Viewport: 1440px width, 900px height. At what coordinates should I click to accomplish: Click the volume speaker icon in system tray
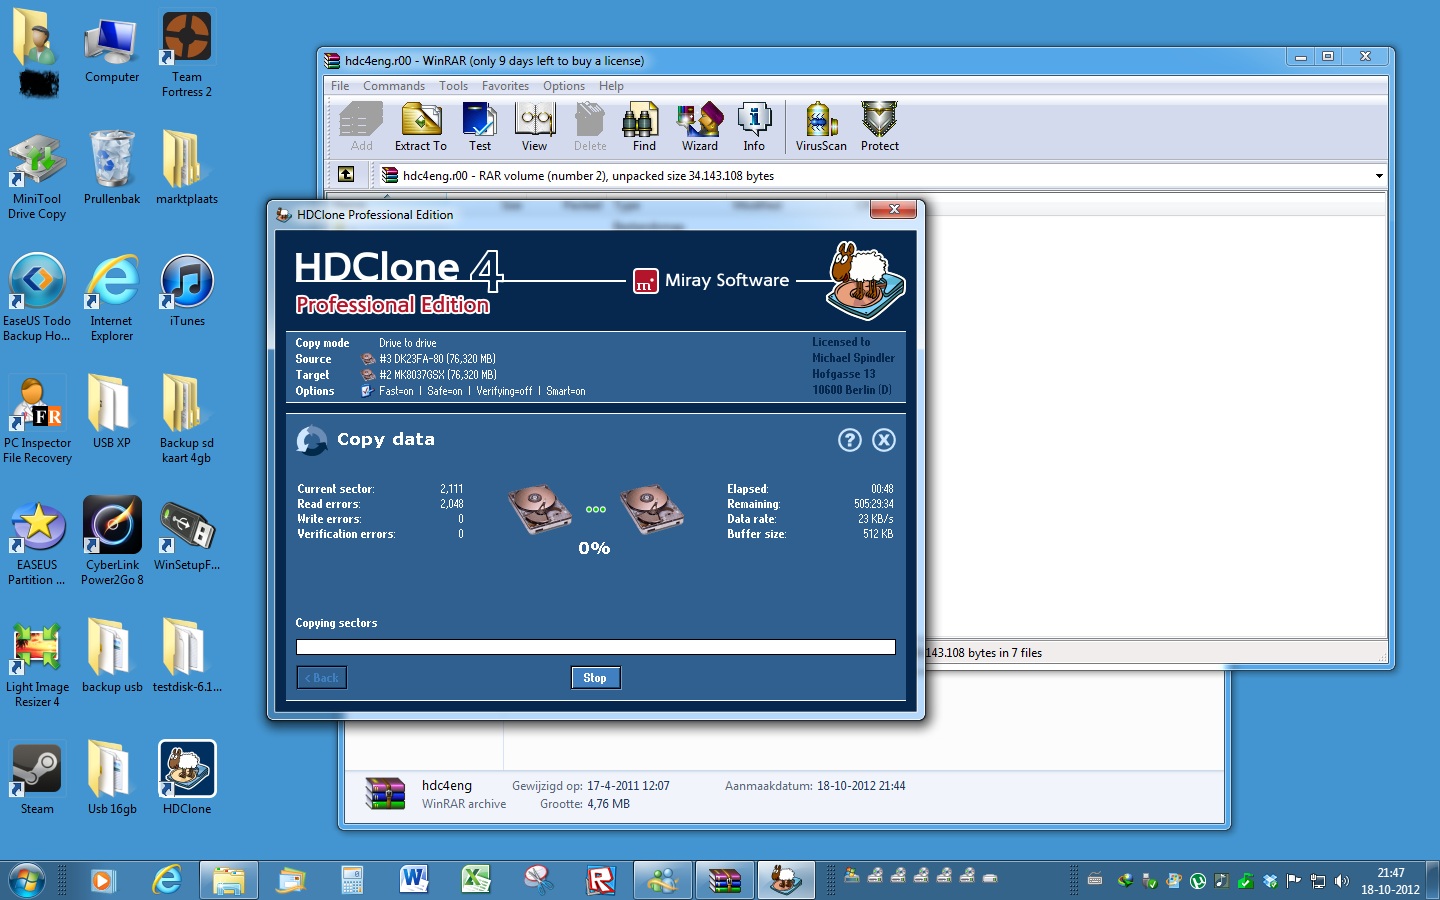(1341, 881)
